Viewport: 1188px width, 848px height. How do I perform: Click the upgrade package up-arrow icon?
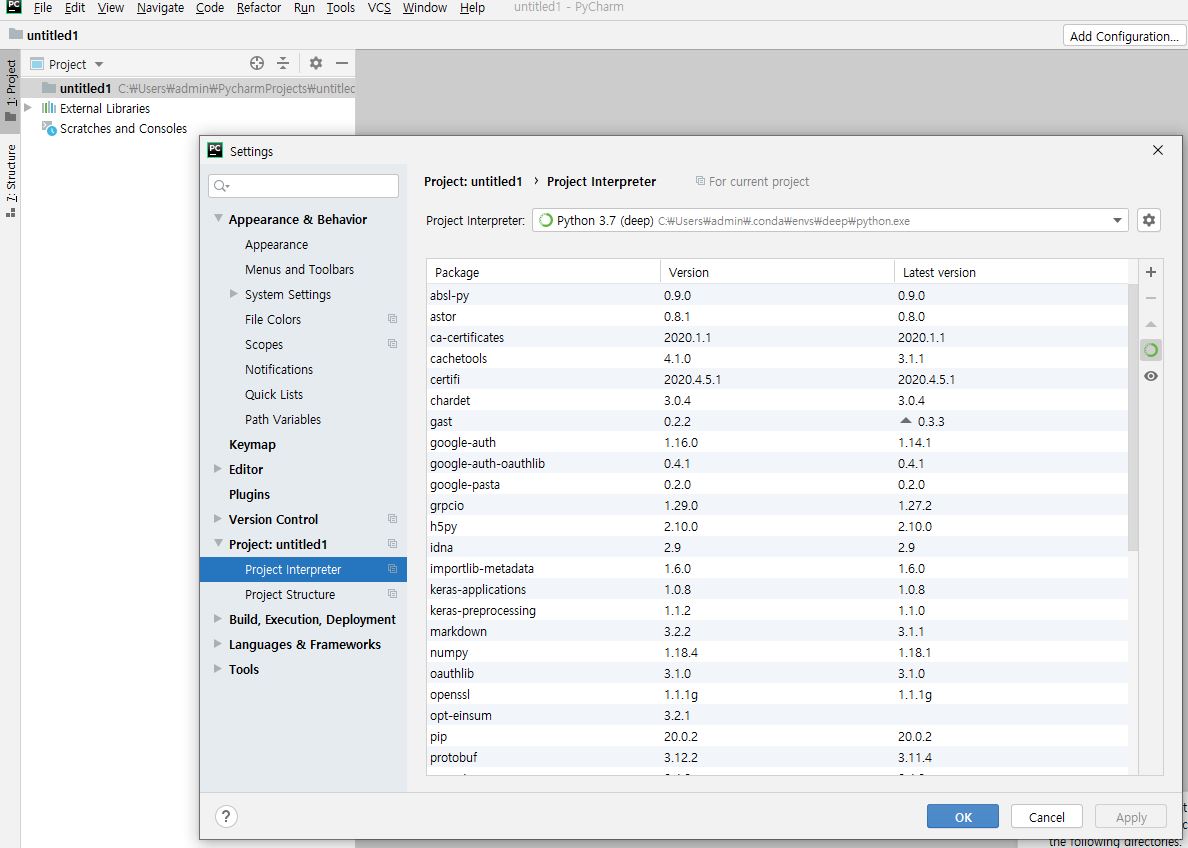[x=1150, y=324]
